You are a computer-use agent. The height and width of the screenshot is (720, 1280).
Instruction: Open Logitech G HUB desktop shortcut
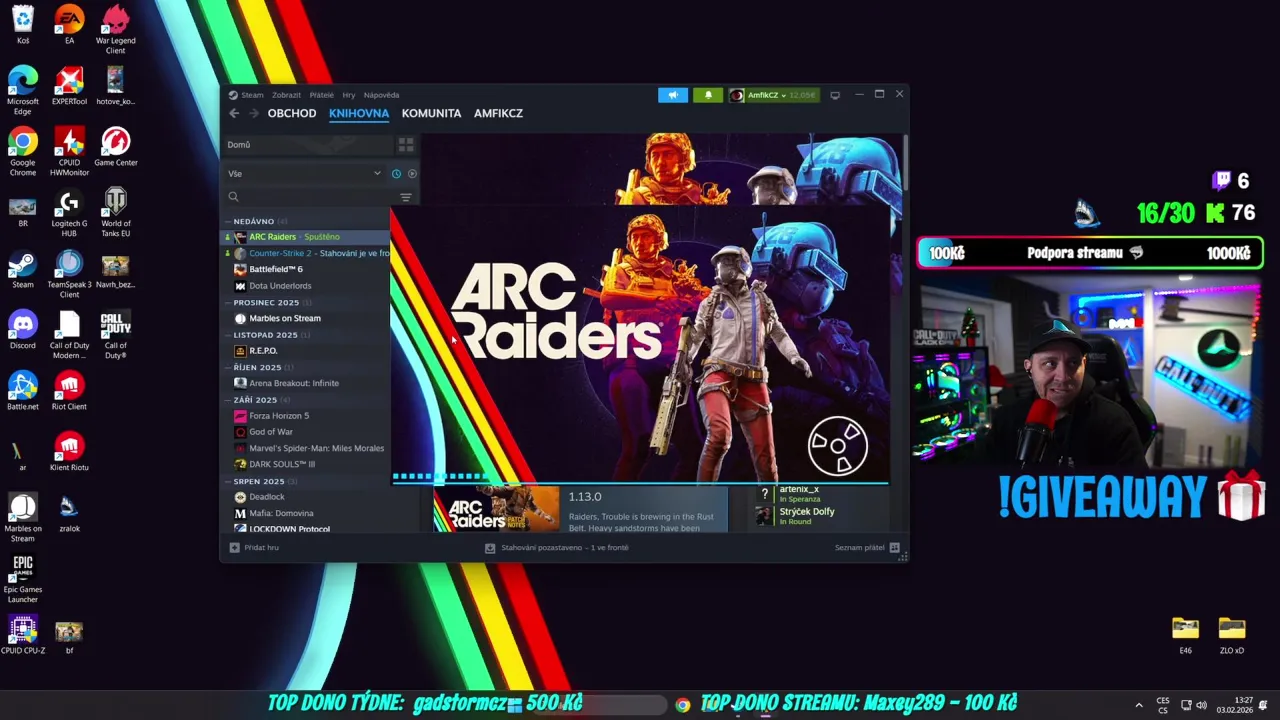click(x=69, y=212)
